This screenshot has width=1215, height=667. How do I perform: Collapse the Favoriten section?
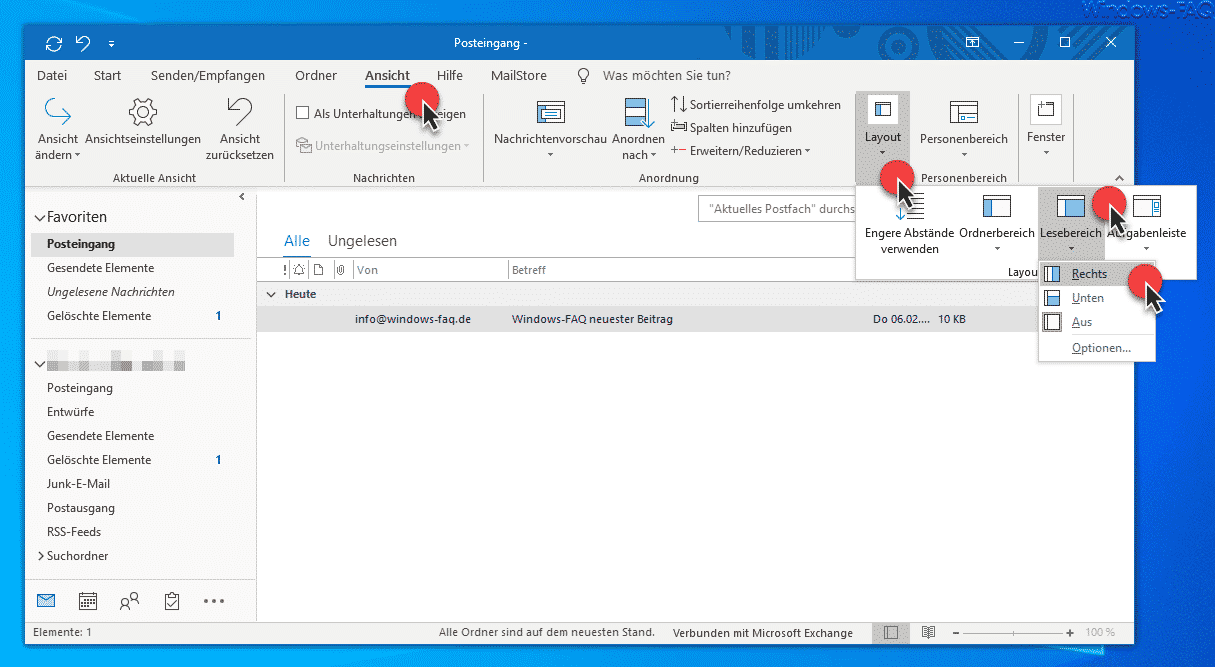pyautogui.click(x=40, y=217)
